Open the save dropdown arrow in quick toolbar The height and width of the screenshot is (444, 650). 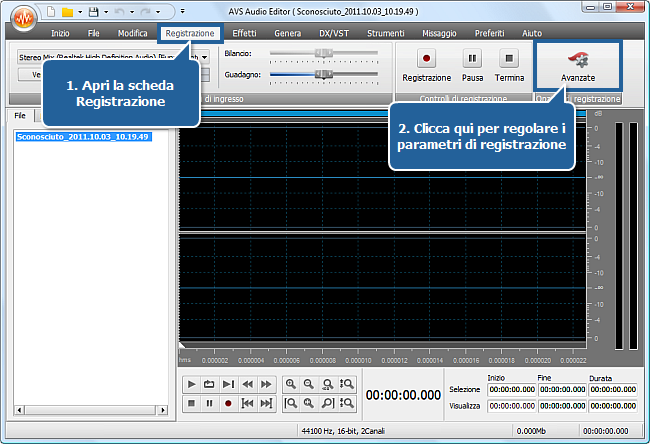104,12
